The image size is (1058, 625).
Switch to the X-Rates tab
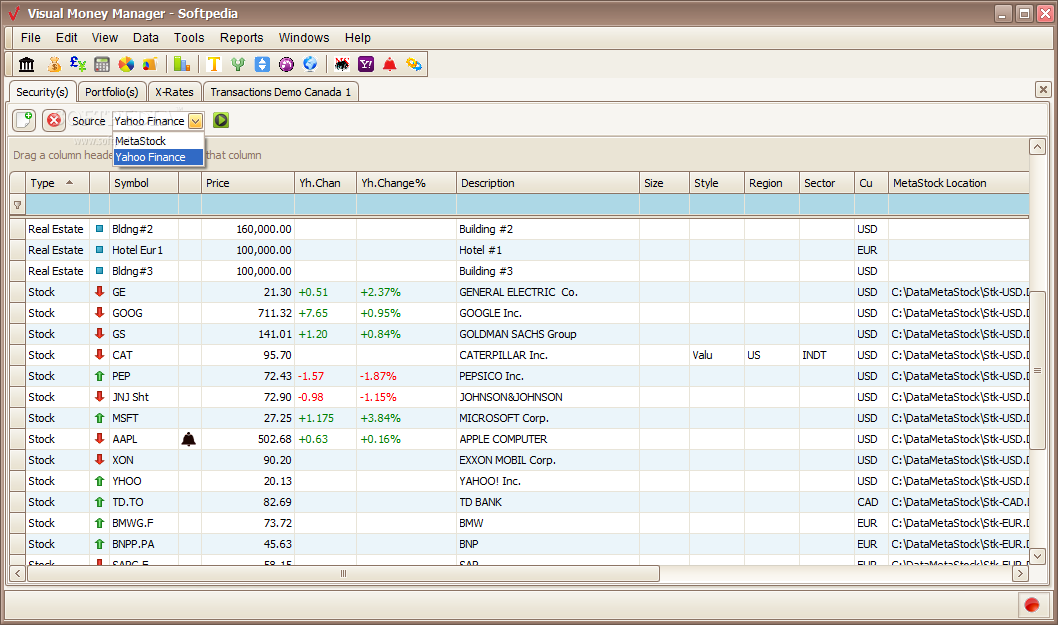174,92
